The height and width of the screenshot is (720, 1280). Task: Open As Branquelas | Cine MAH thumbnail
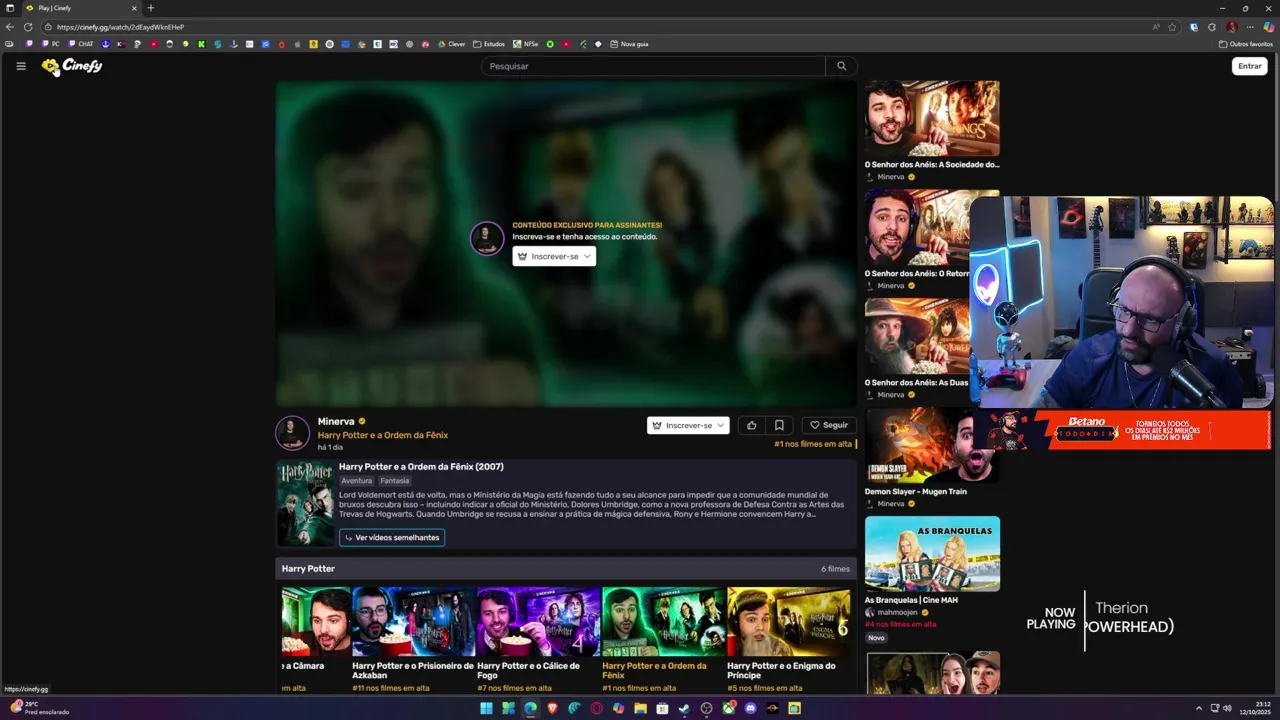[x=932, y=553]
